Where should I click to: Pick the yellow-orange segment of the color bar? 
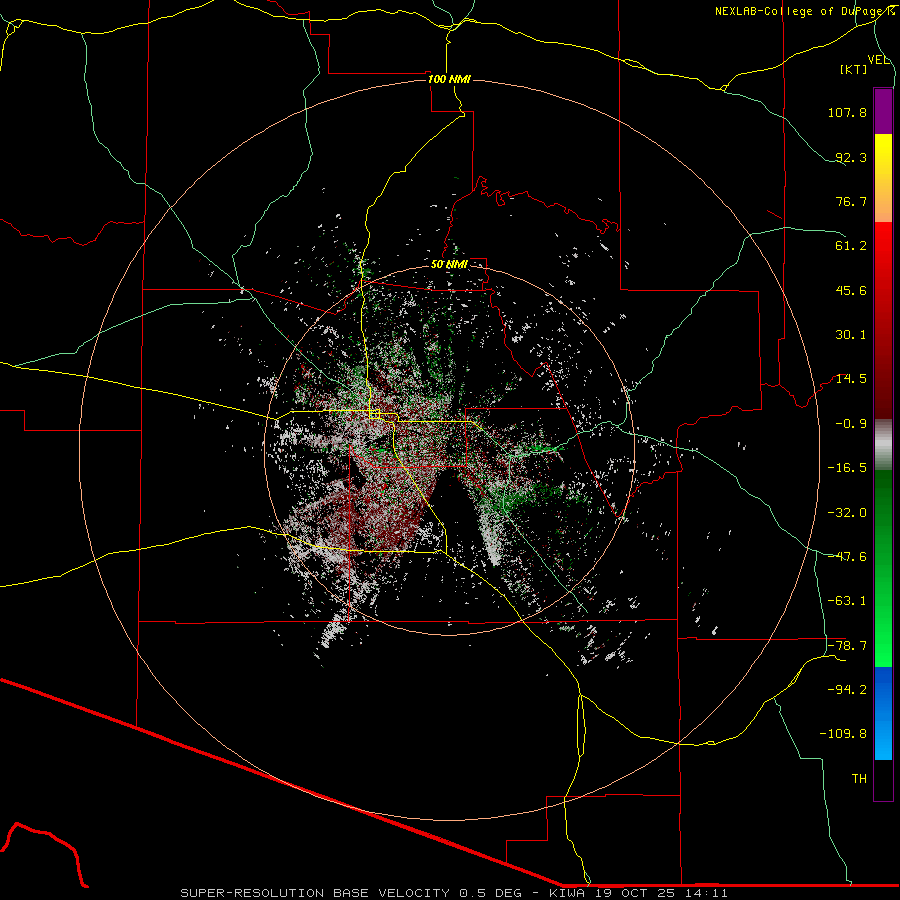(x=883, y=178)
